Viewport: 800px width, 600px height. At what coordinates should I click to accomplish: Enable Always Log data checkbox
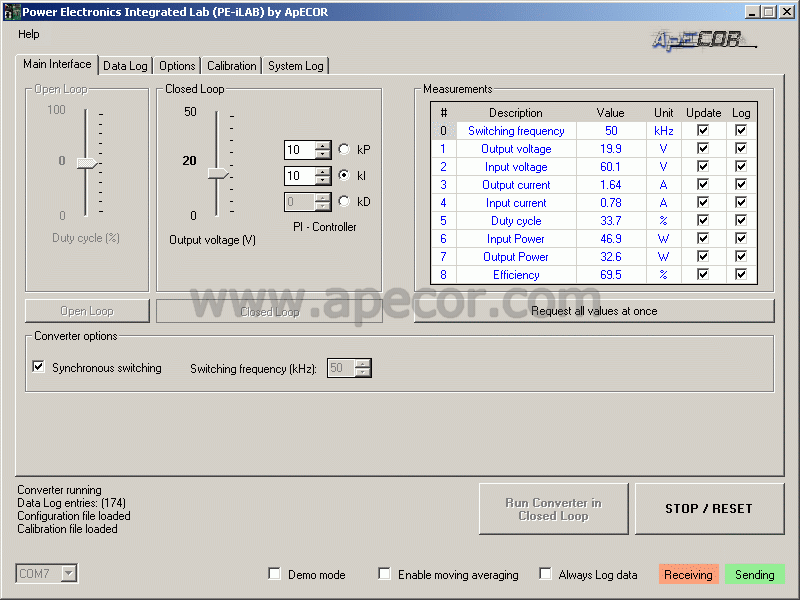(x=545, y=573)
